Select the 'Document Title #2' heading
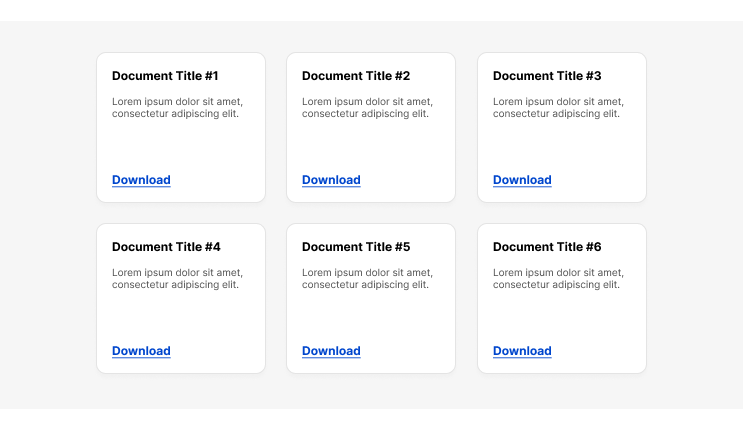 pyautogui.click(x=356, y=76)
